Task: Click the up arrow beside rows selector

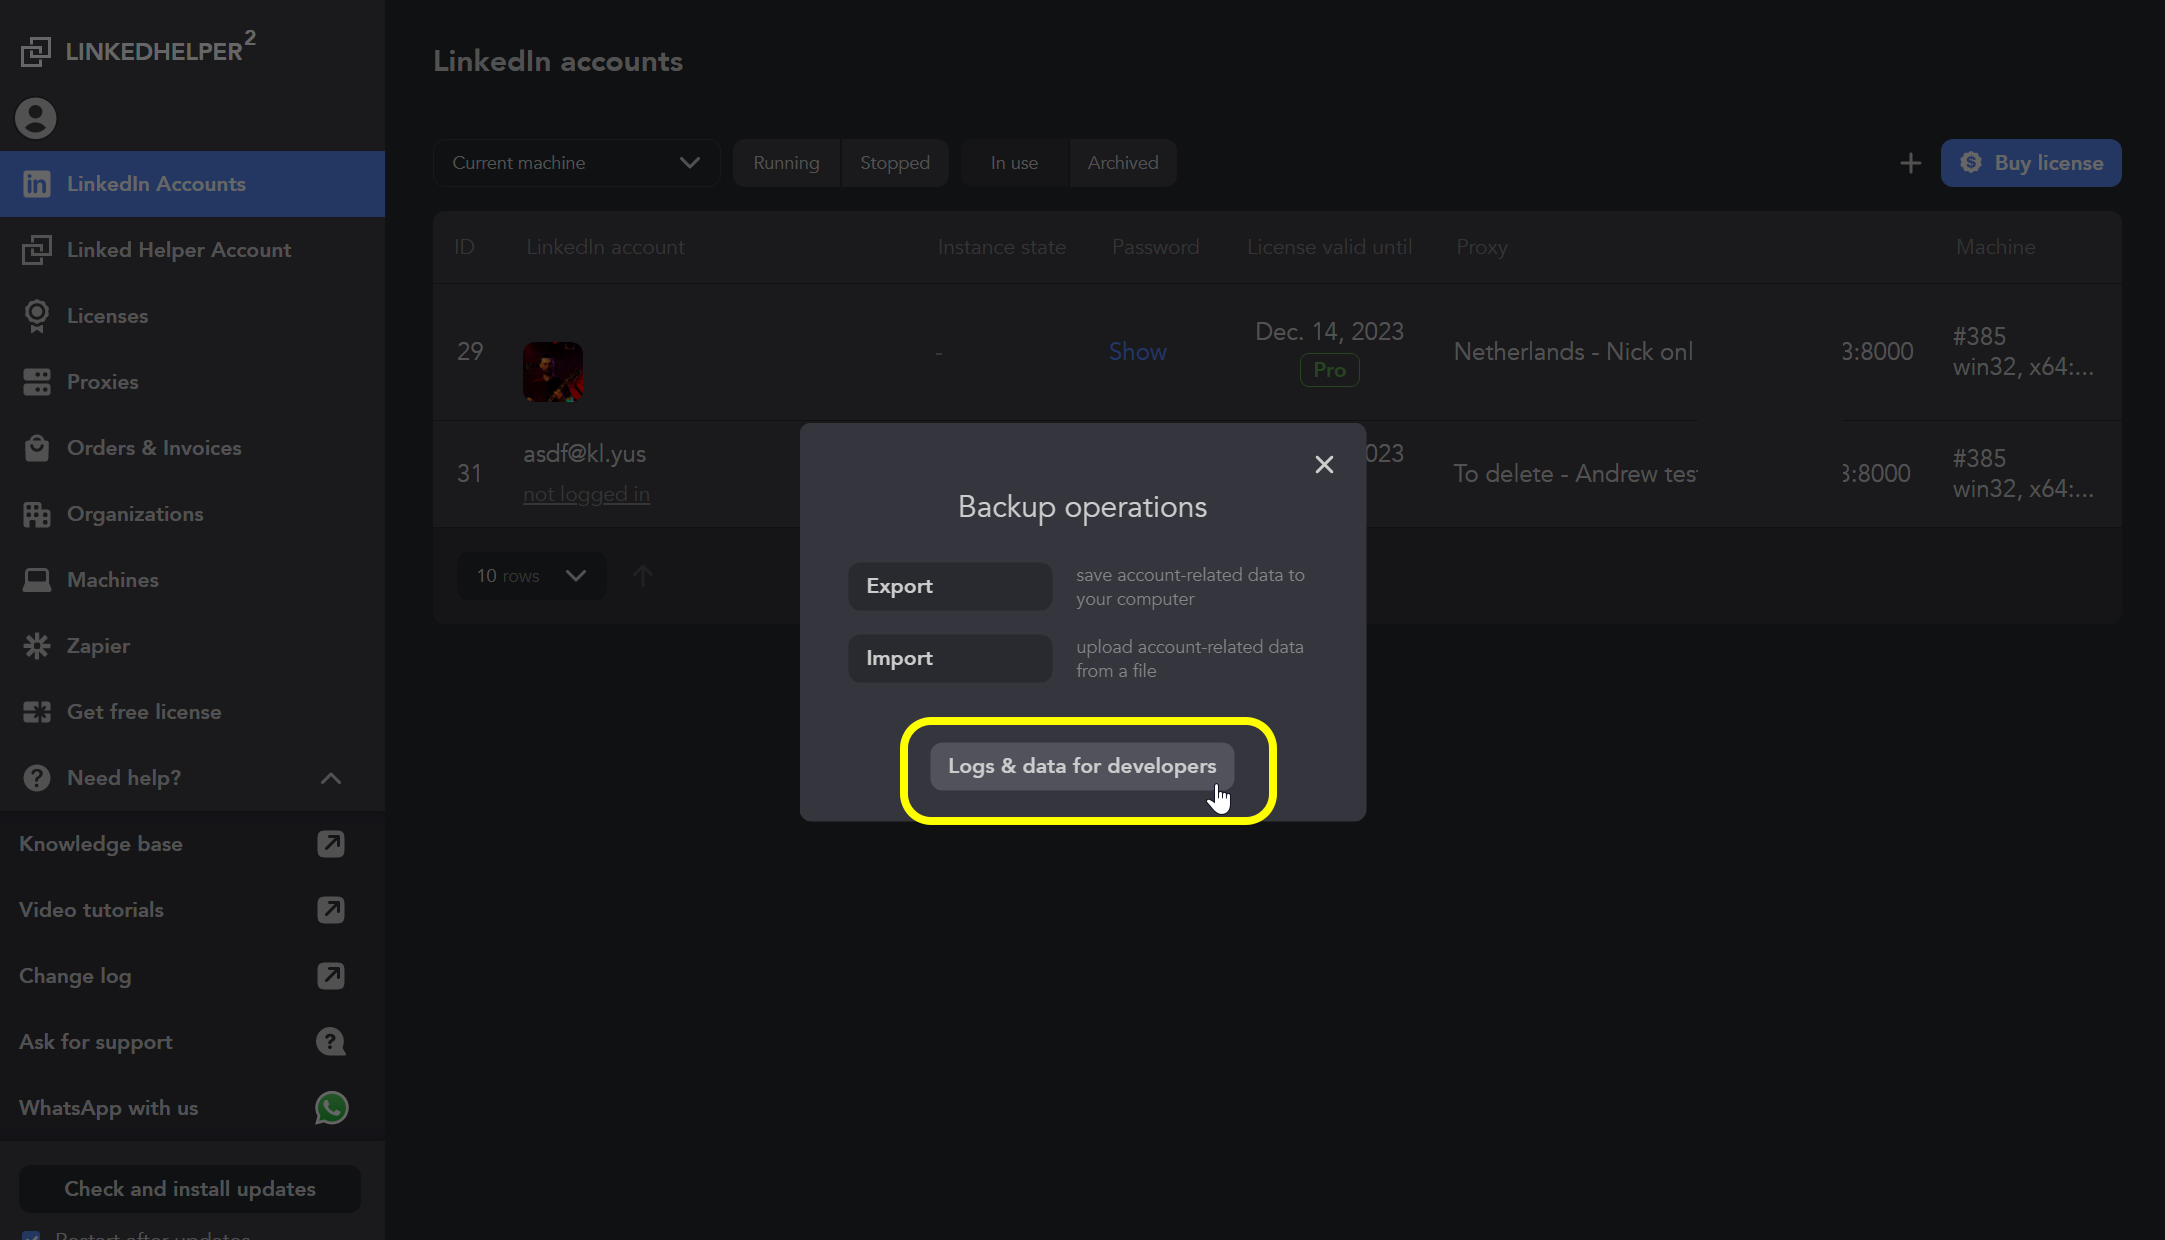Action: point(643,576)
